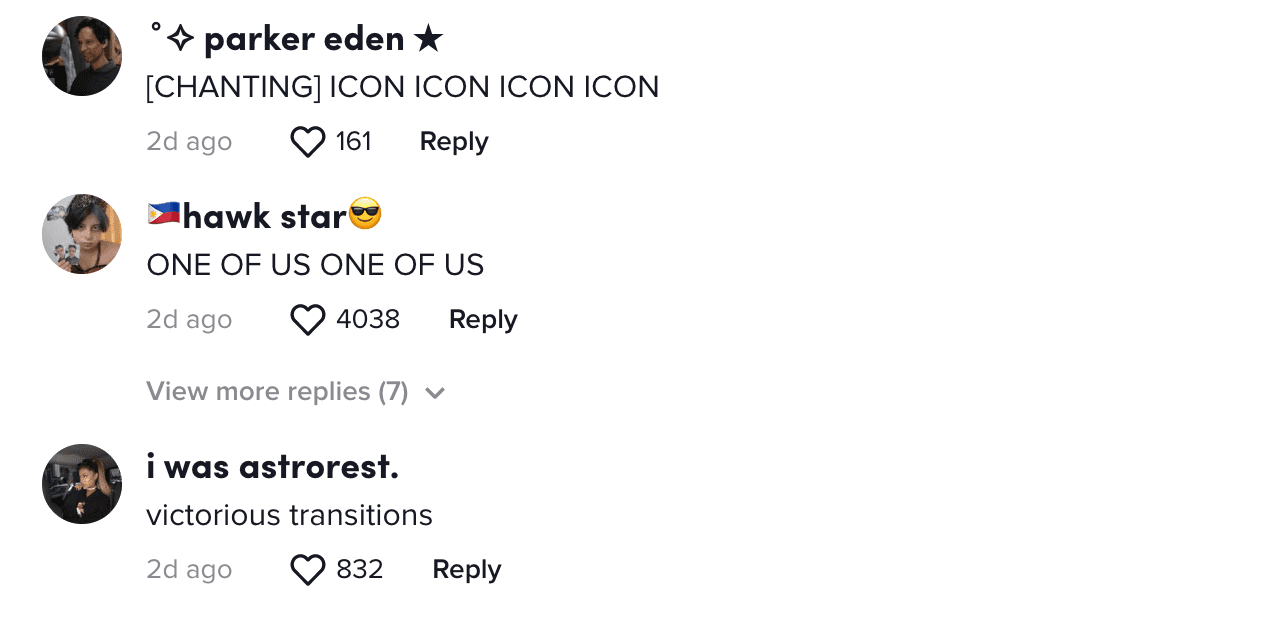Click the ONE OF US comment text
The height and width of the screenshot is (618, 1286).
click(x=315, y=266)
